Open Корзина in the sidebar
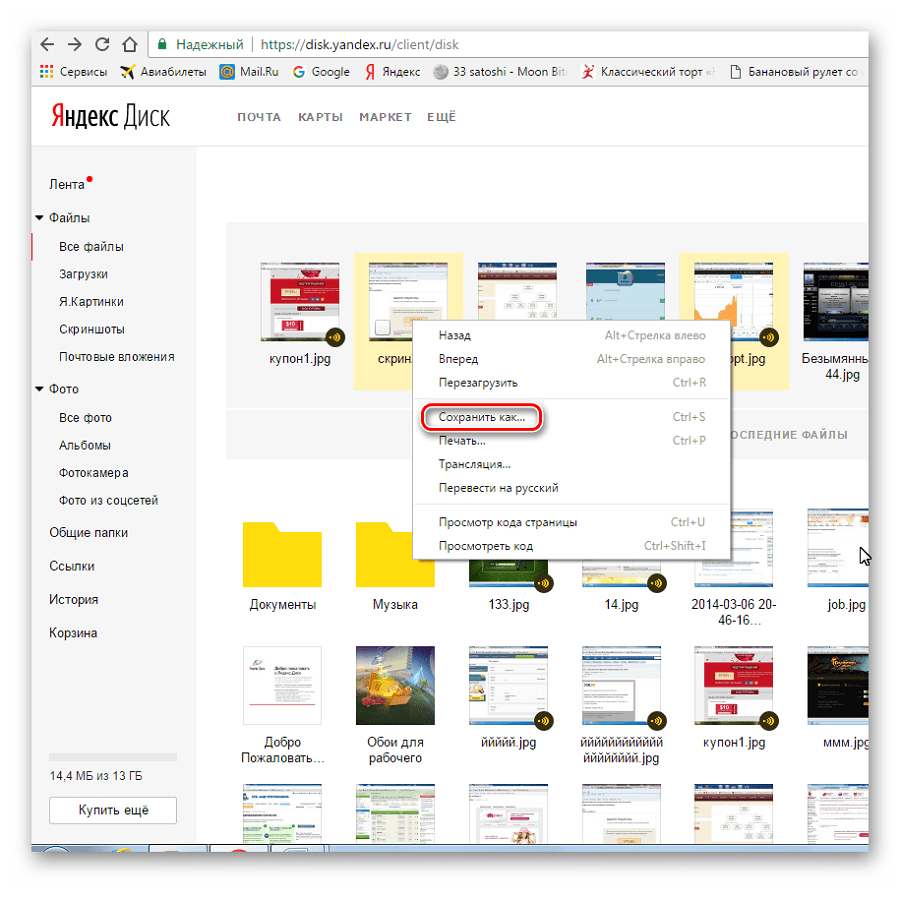900x900 pixels. click(x=73, y=633)
